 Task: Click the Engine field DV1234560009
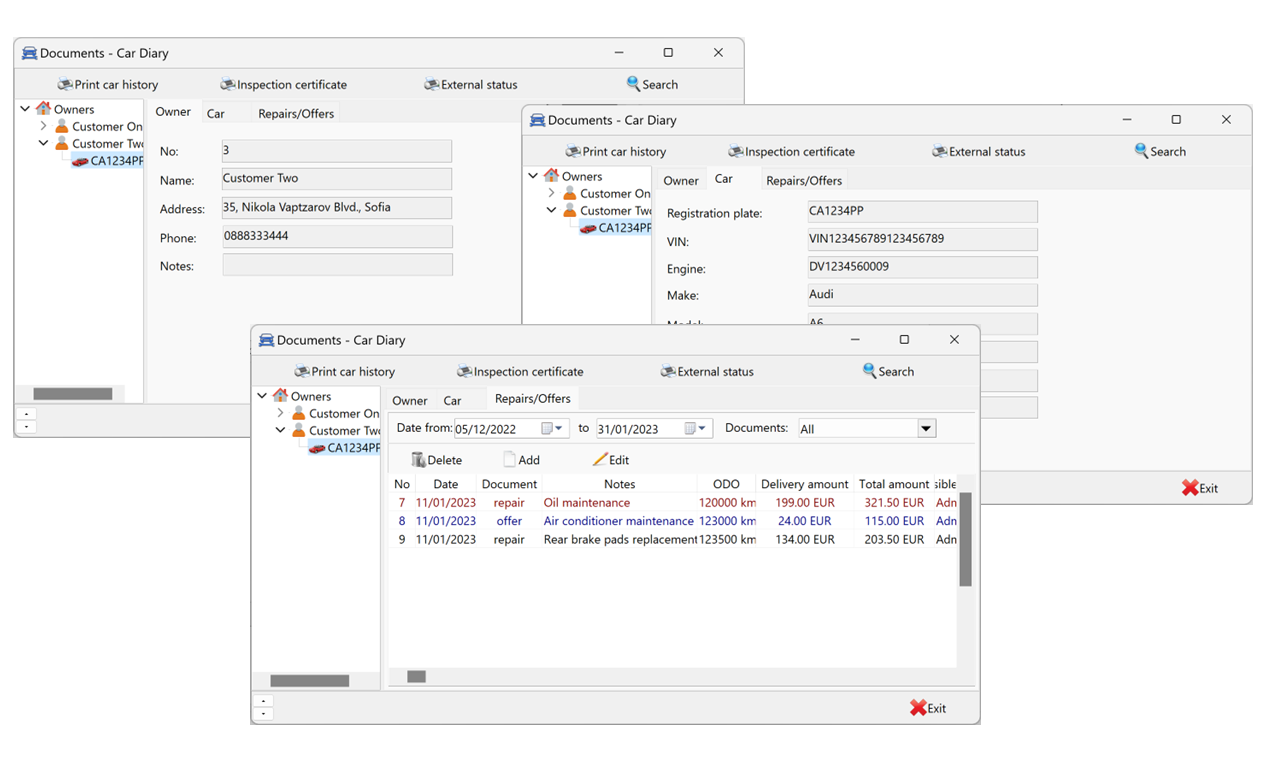(923, 268)
